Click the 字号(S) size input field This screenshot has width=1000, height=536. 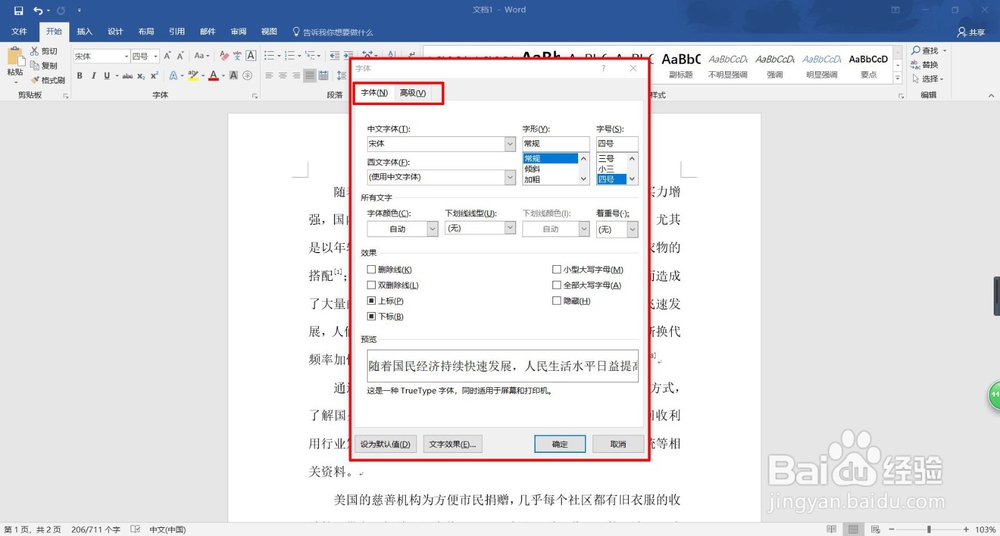[617, 144]
